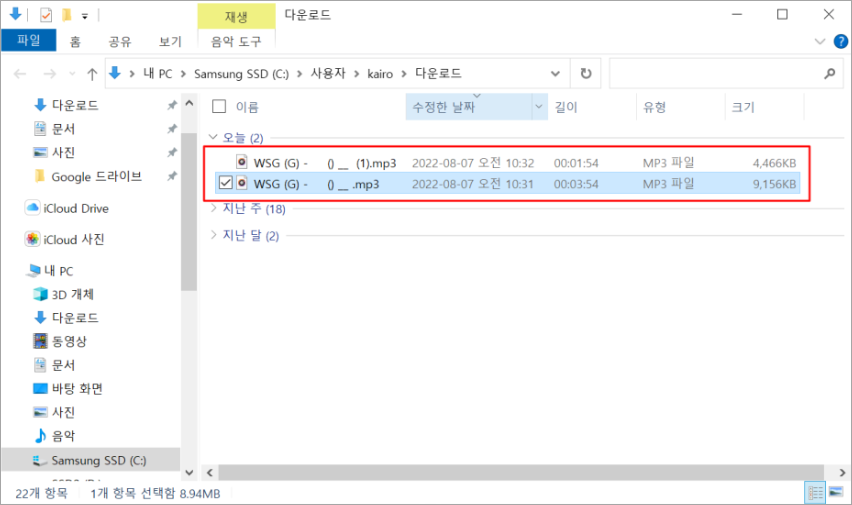Click the icon of the checked mp3 file

tap(242, 183)
